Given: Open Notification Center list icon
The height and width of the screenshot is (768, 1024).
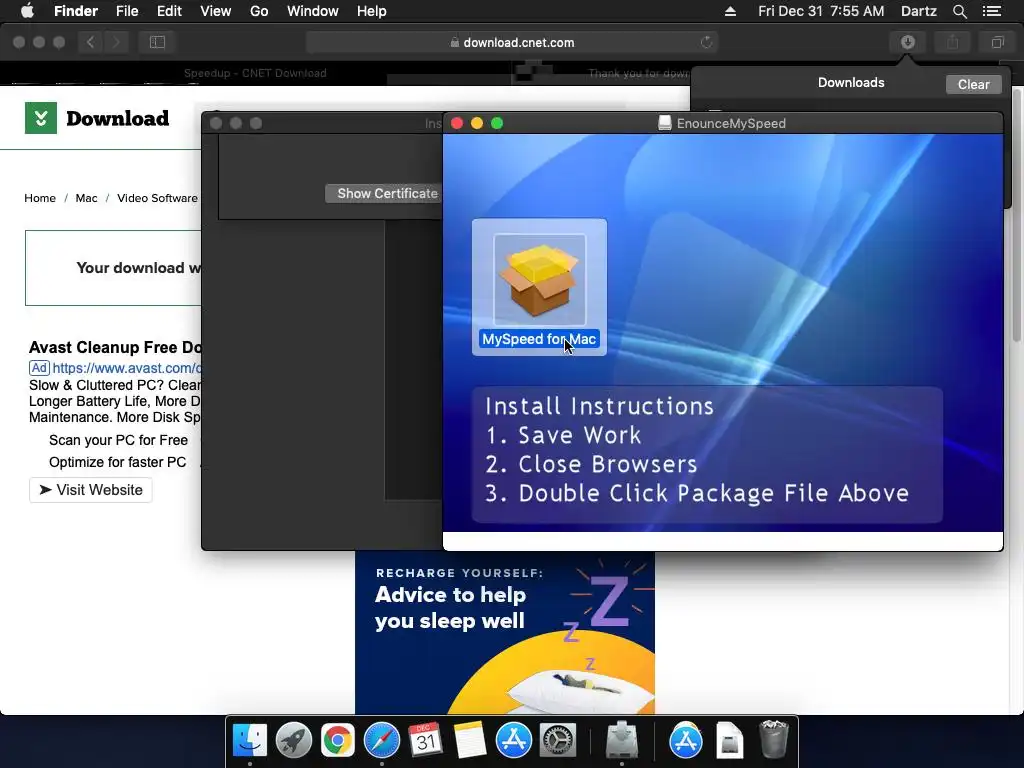Looking at the screenshot, I should click(992, 11).
